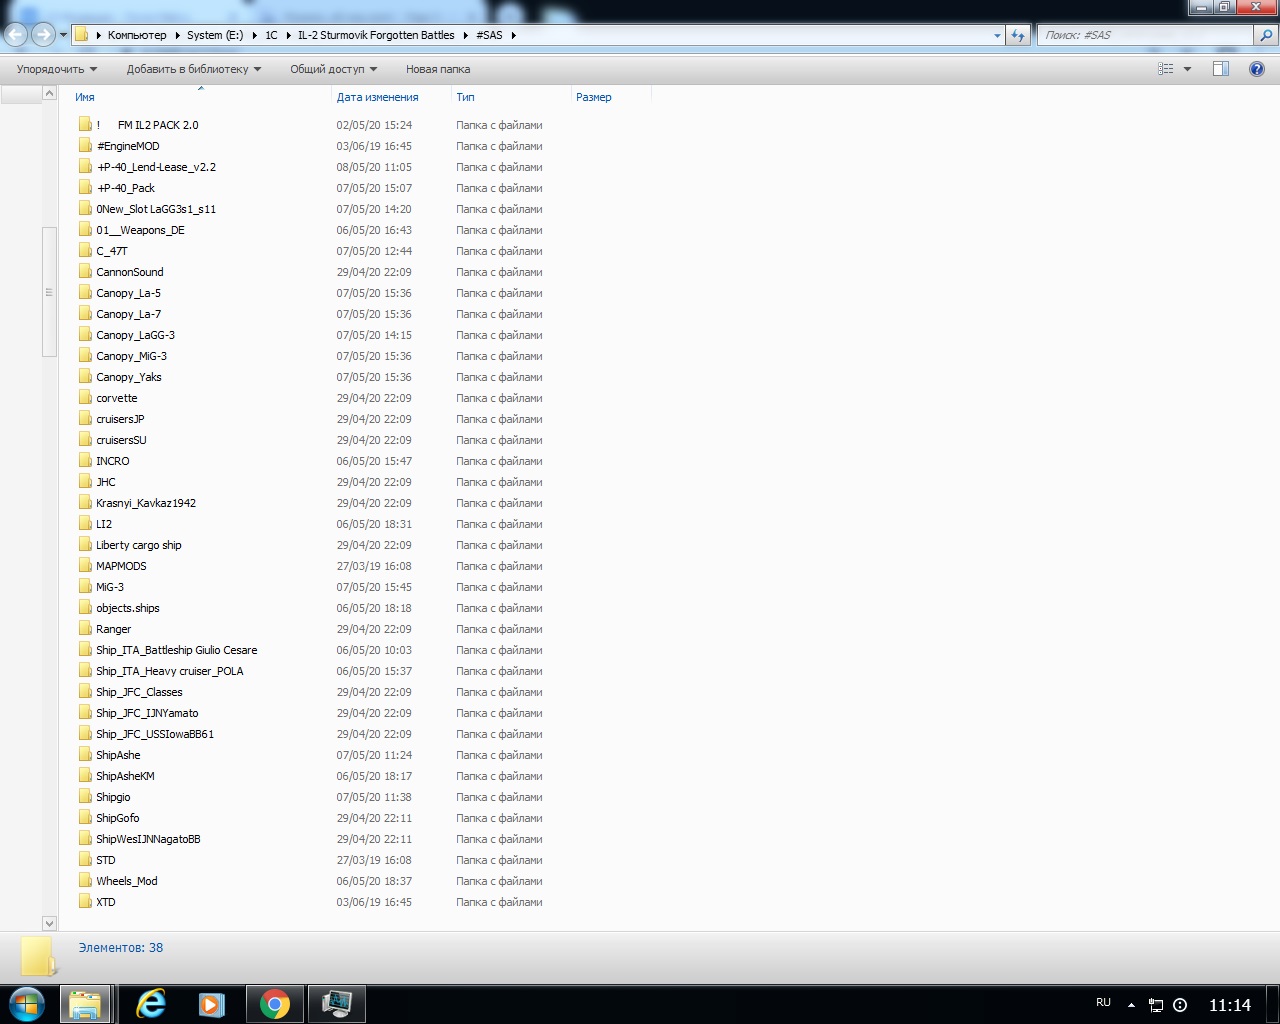Open the Windows Start menu orb
The height and width of the screenshot is (1024, 1280).
(27, 1004)
